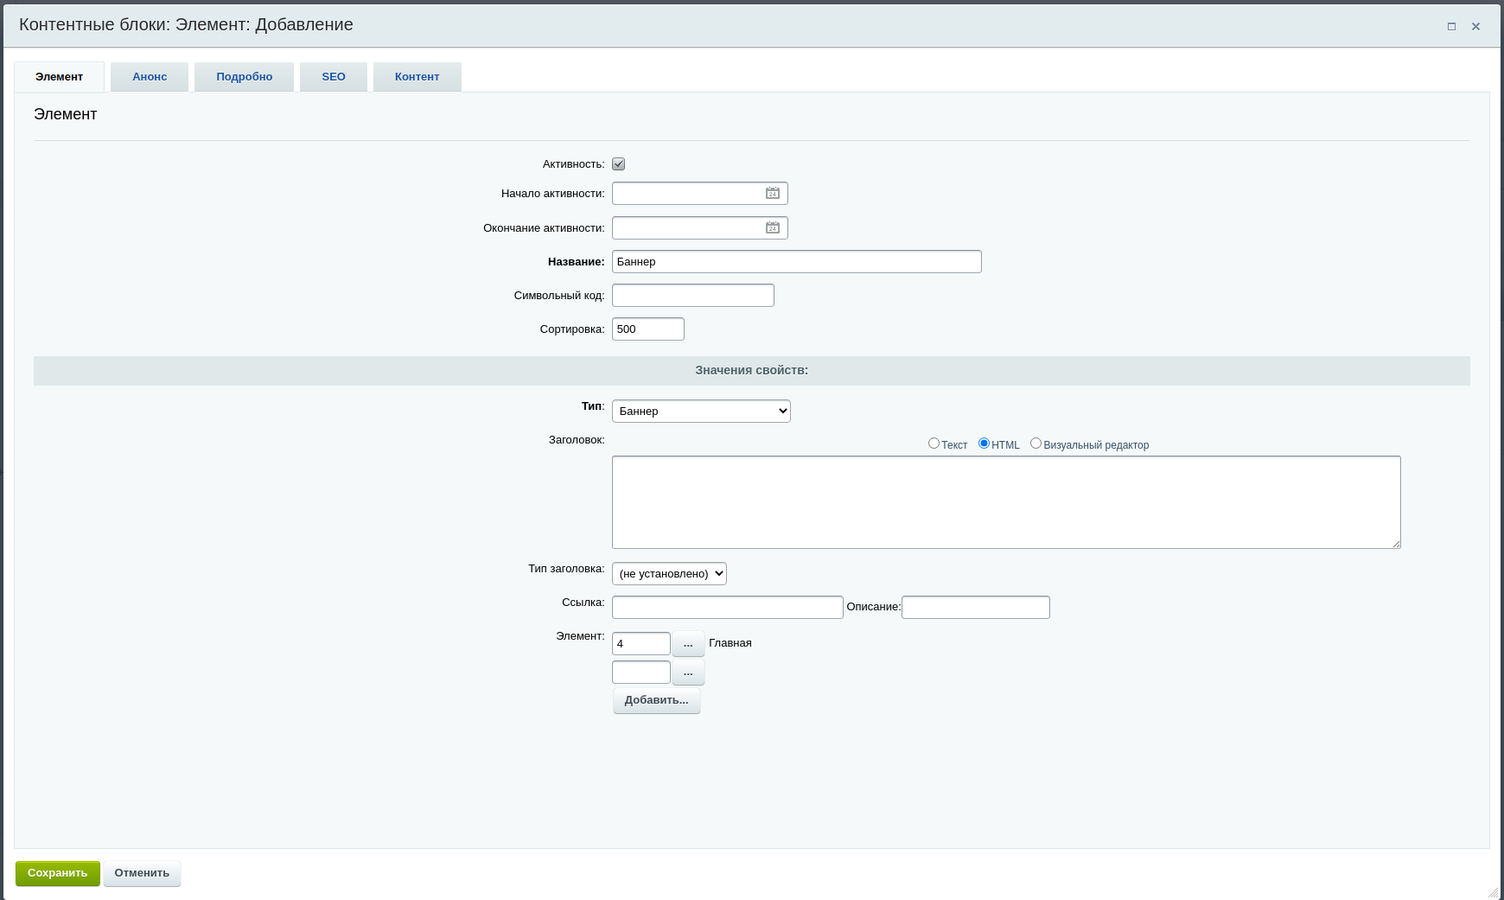Focus the Символьный код input field
This screenshot has width=1504, height=900.
[x=693, y=295]
